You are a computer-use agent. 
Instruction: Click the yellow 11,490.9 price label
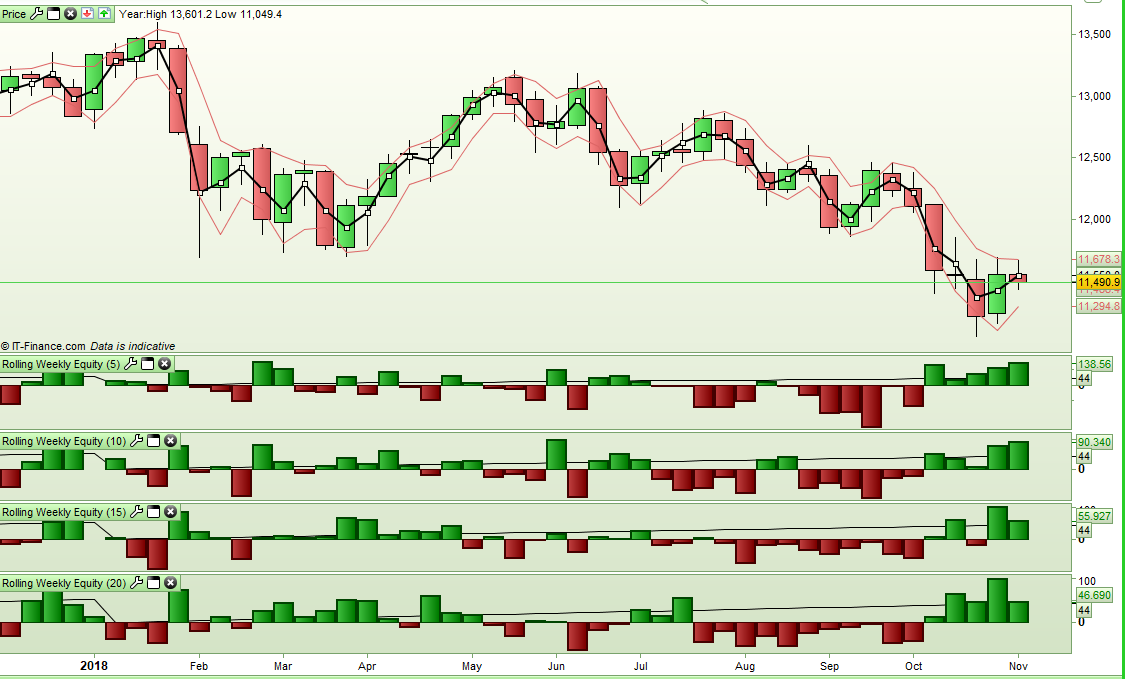[x=1100, y=284]
